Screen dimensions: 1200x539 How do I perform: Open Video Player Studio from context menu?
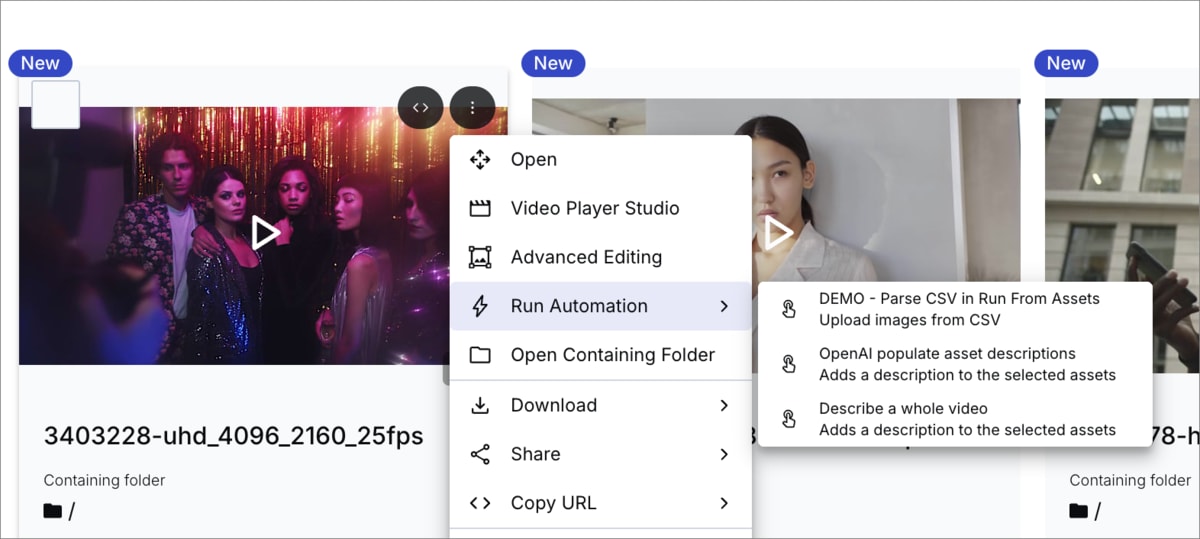(x=594, y=208)
